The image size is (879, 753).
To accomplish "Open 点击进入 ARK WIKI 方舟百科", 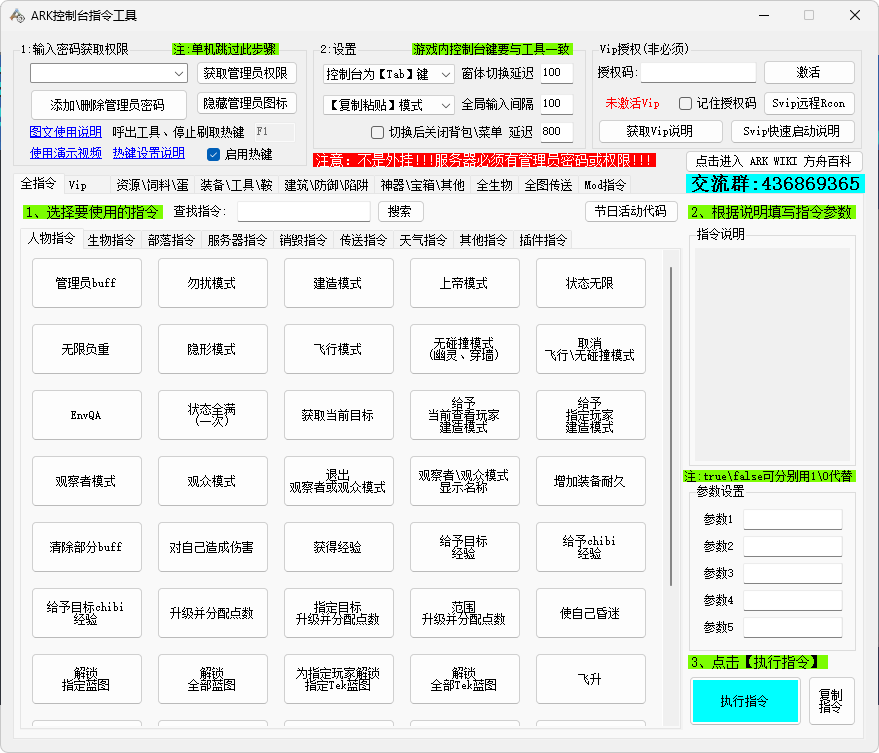I will (x=774, y=161).
